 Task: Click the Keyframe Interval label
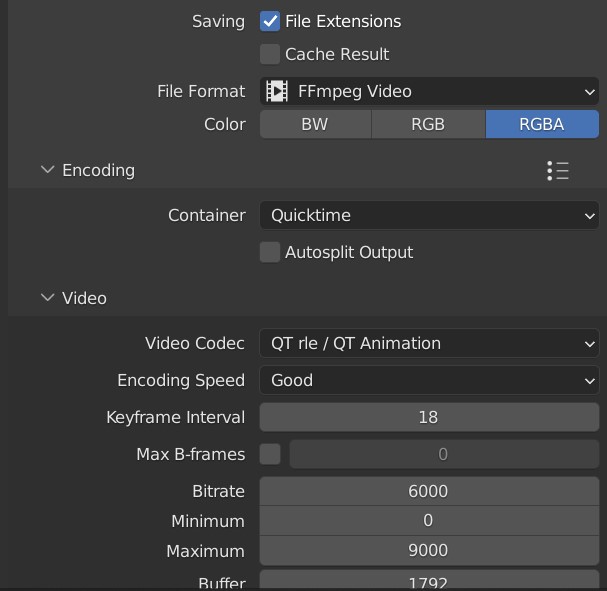[176, 417]
